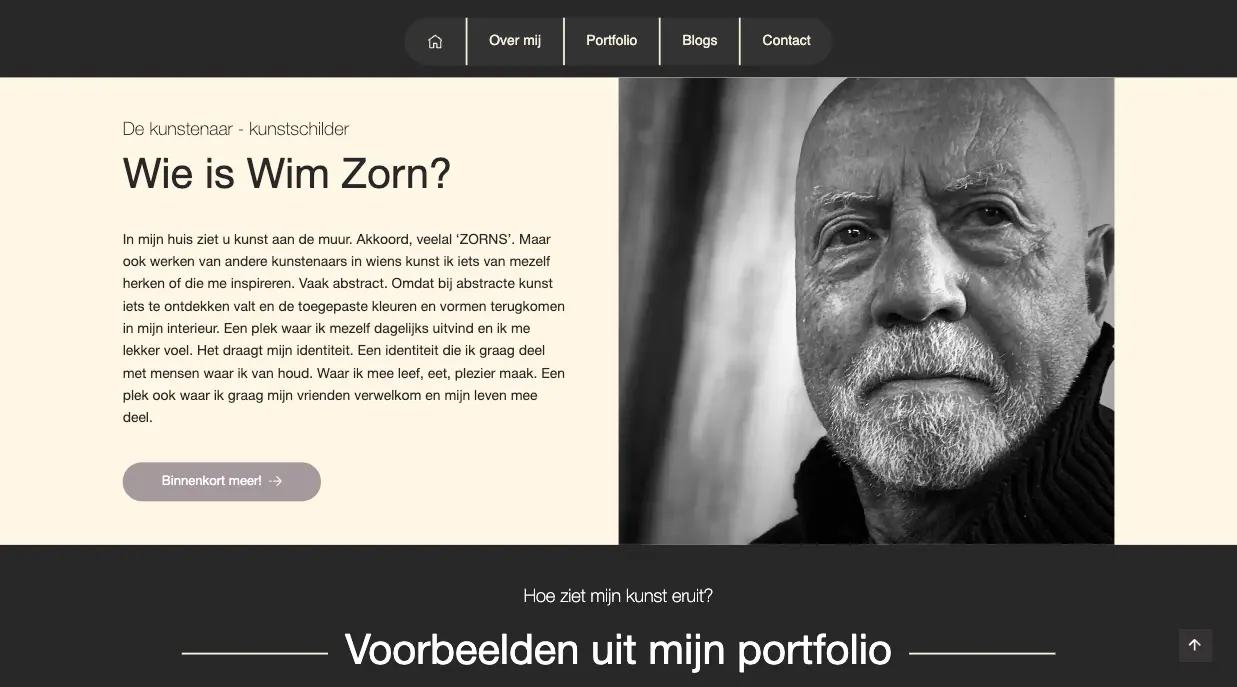Click the word 'ZORNS' in the paragraph
This screenshot has width=1237, height=687.
click(493, 239)
